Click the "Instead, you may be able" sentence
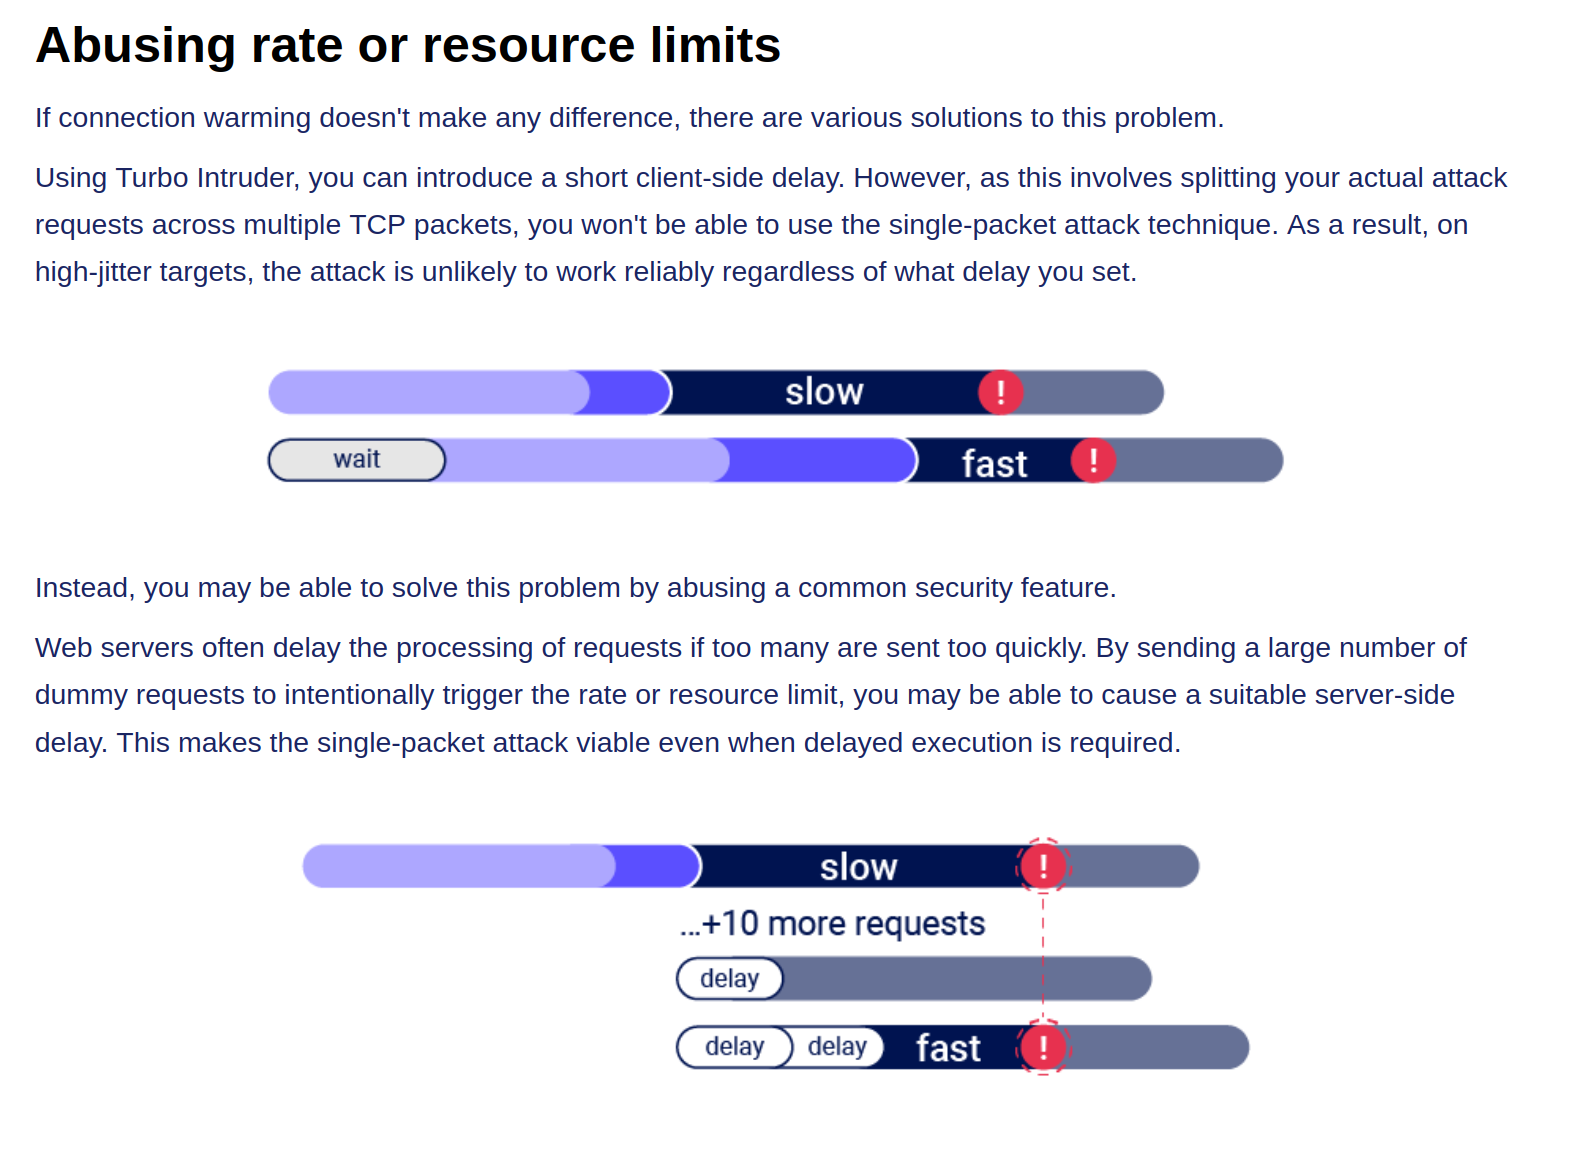This screenshot has height=1156, width=1592. 575,588
